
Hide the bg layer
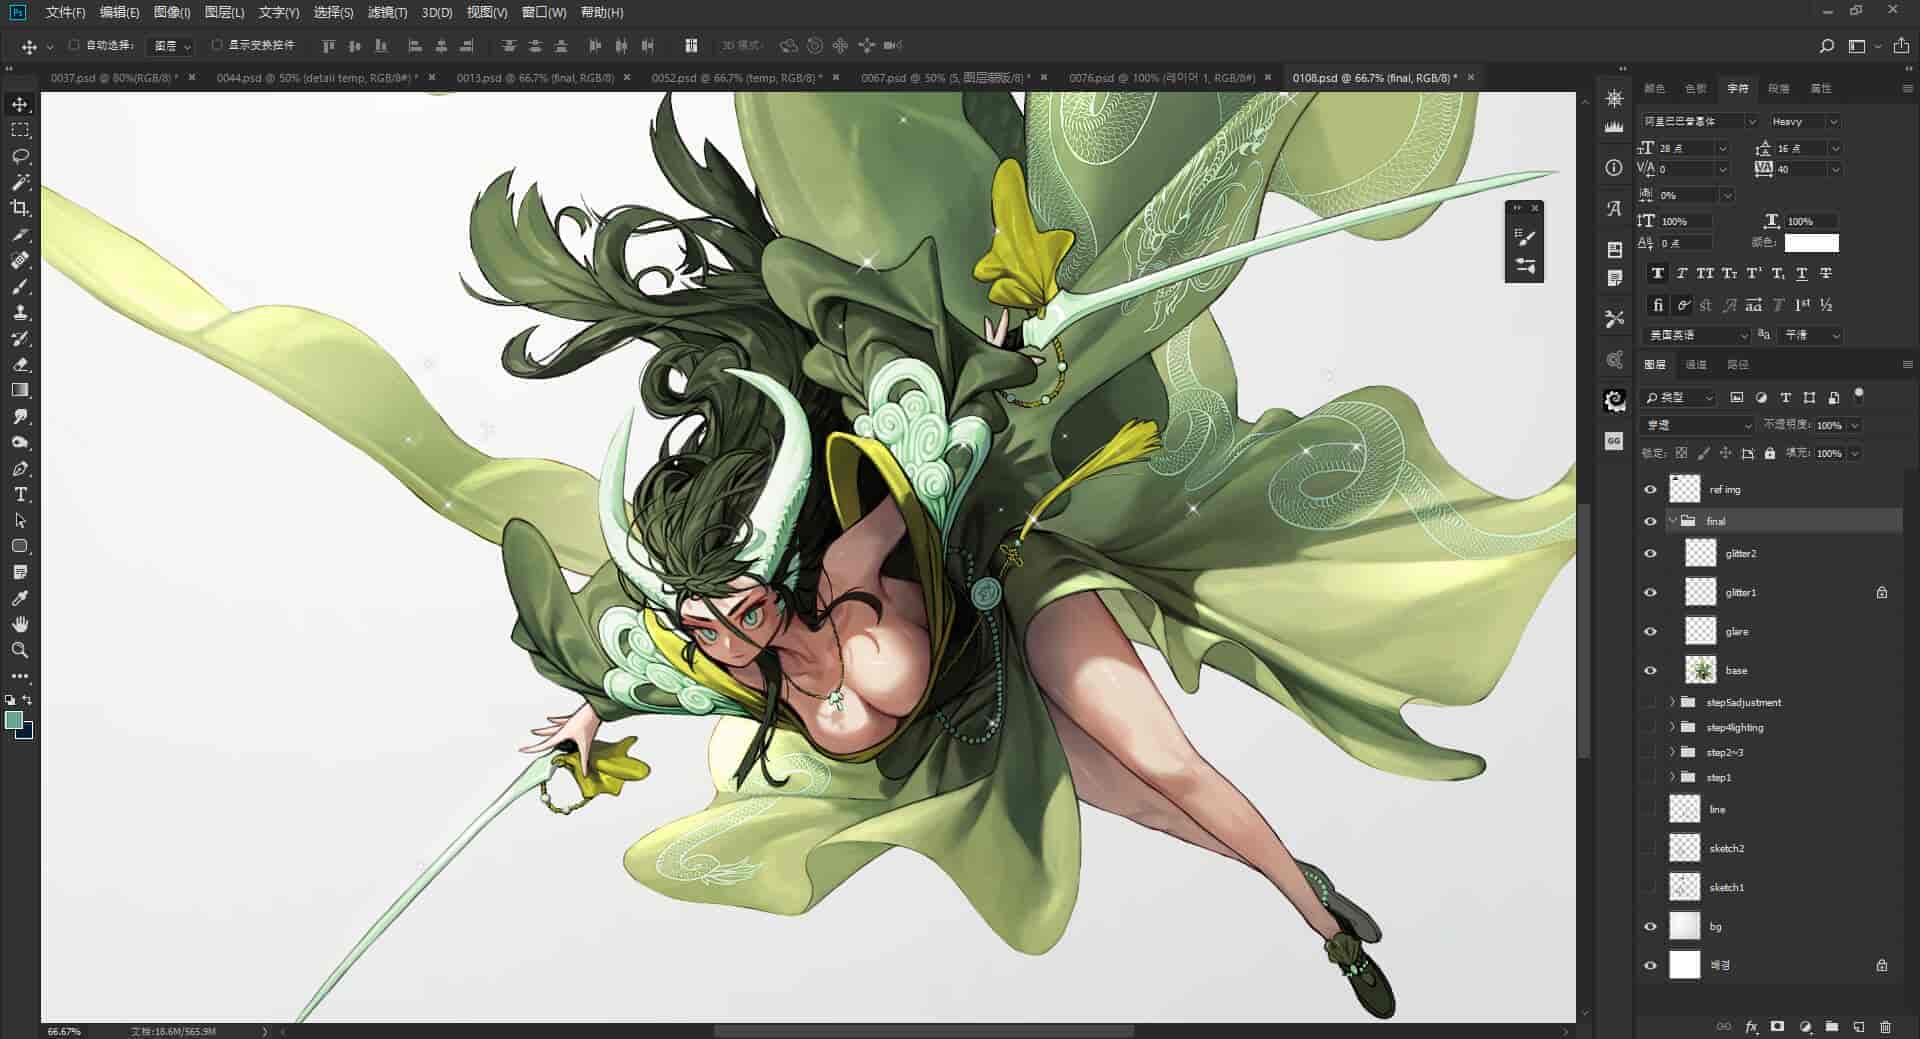1650,926
